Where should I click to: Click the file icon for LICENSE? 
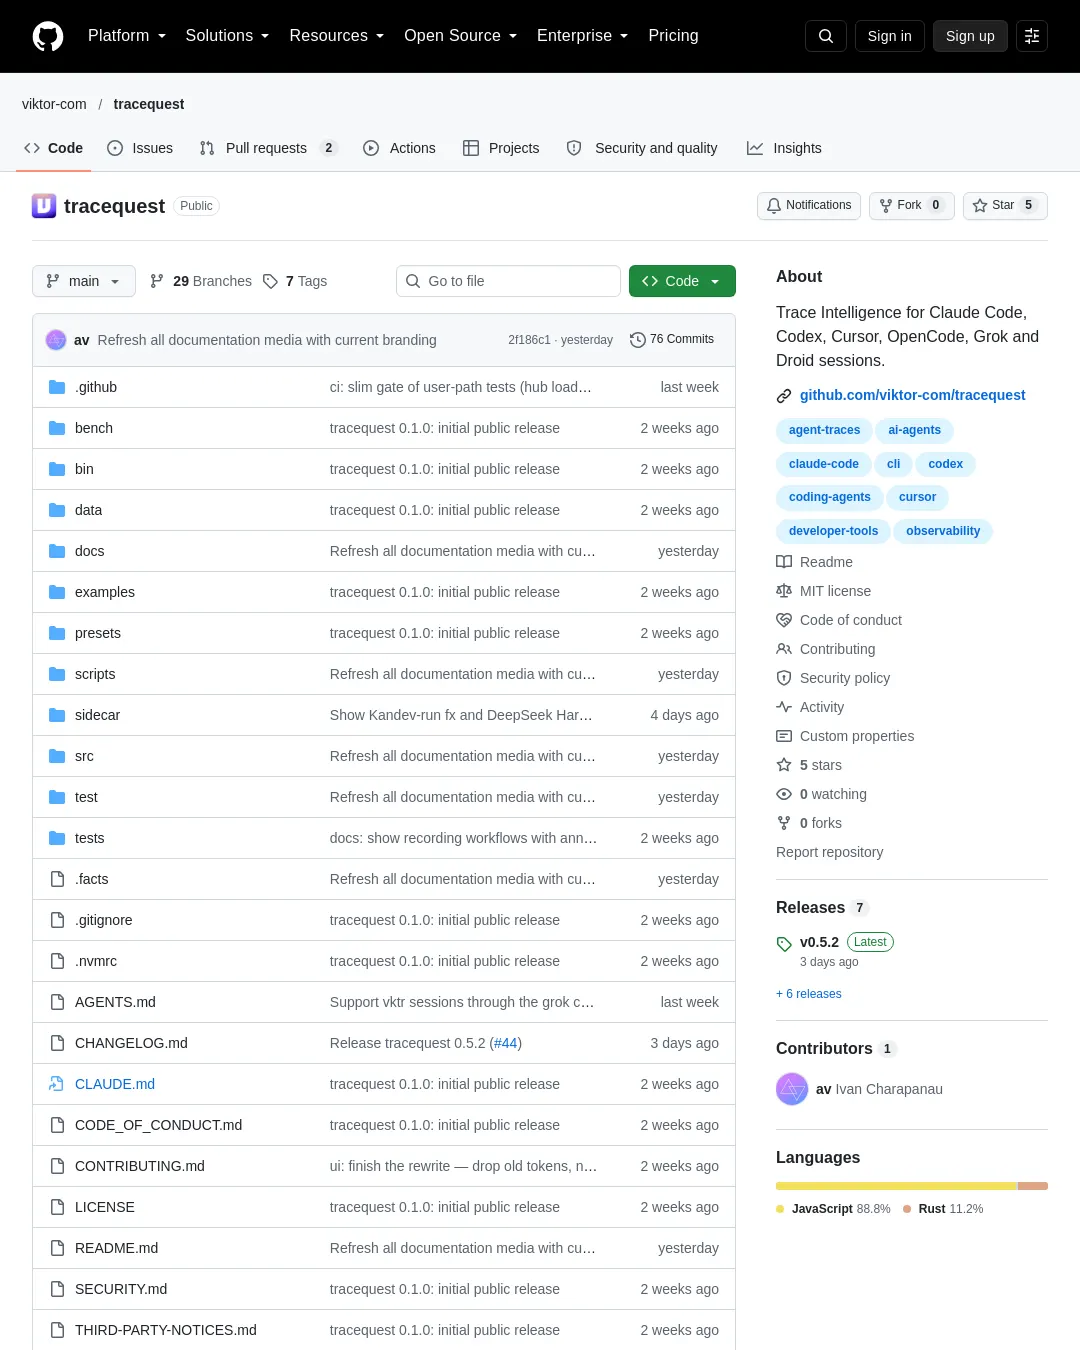[x=57, y=1207]
